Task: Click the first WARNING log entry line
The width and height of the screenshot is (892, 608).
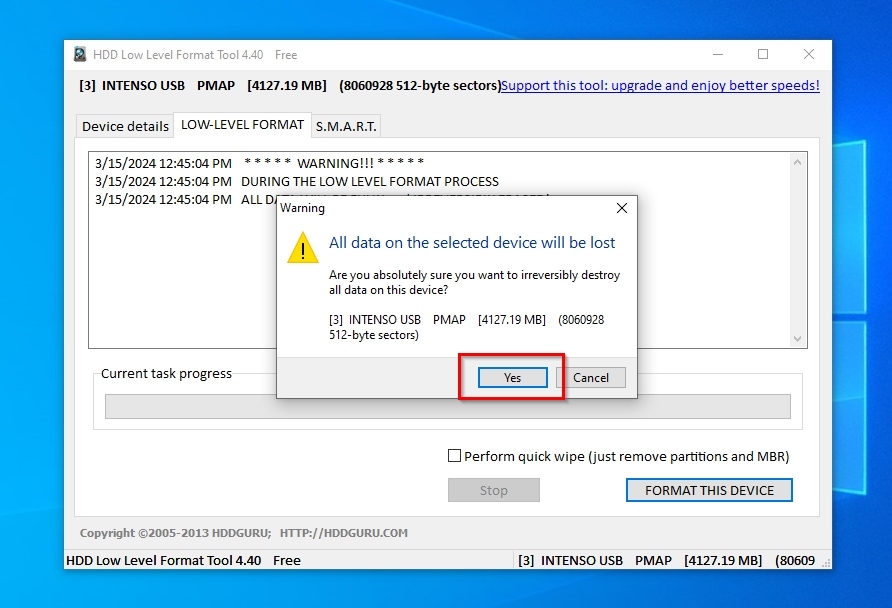Action: pyautogui.click(x=260, y=163)
